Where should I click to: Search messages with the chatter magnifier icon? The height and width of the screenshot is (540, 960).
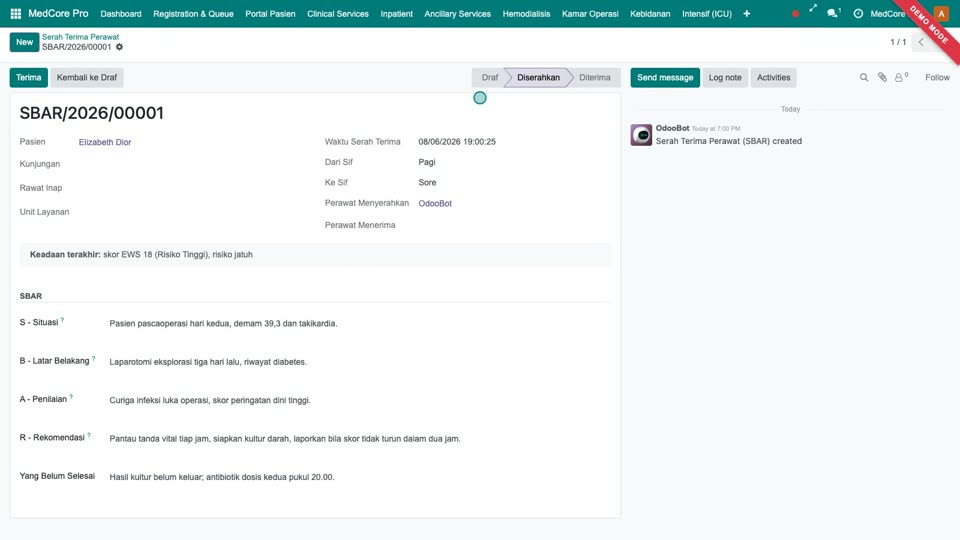coord(864,77)
